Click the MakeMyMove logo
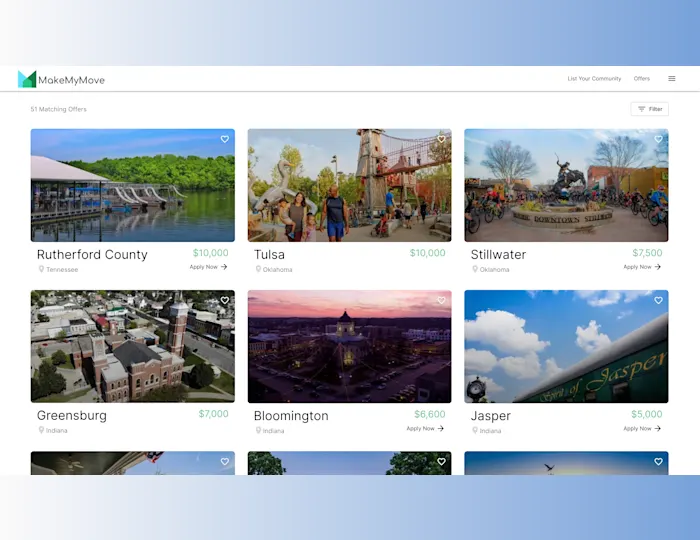The width and height of the screenshot is (700, 540). [x=61, y=79]
